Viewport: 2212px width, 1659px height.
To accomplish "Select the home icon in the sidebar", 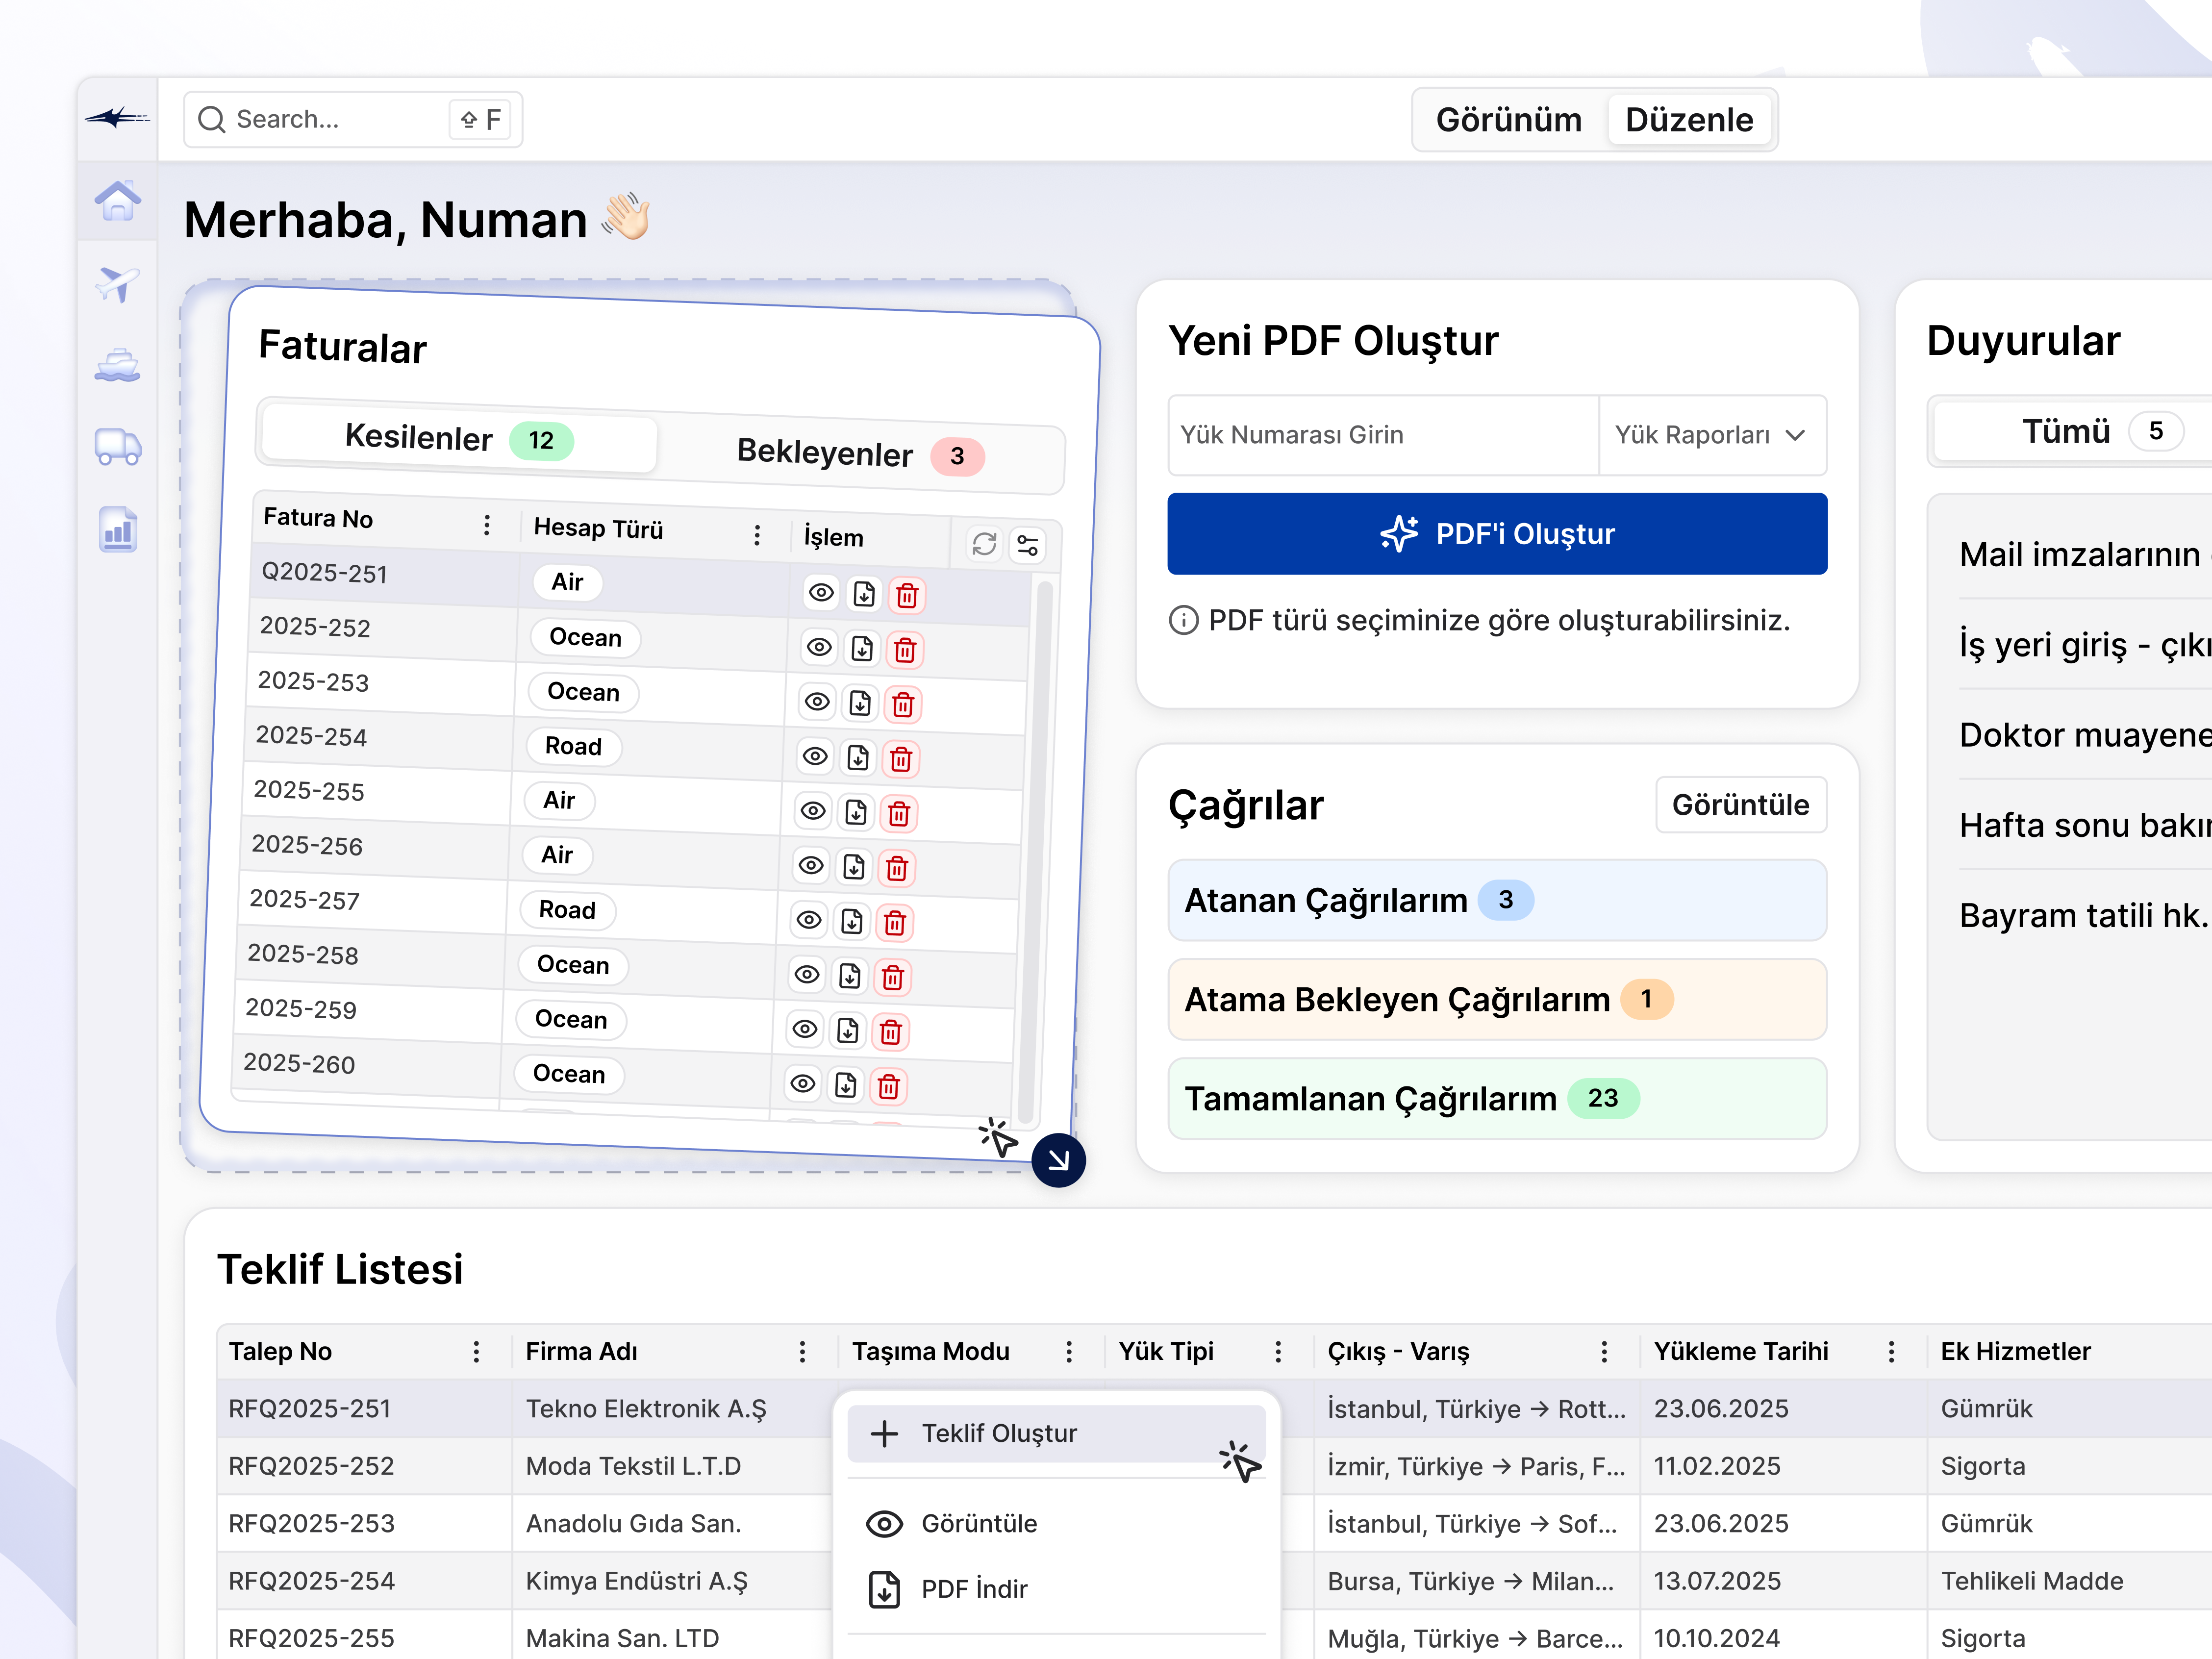I will click(117, 202).
